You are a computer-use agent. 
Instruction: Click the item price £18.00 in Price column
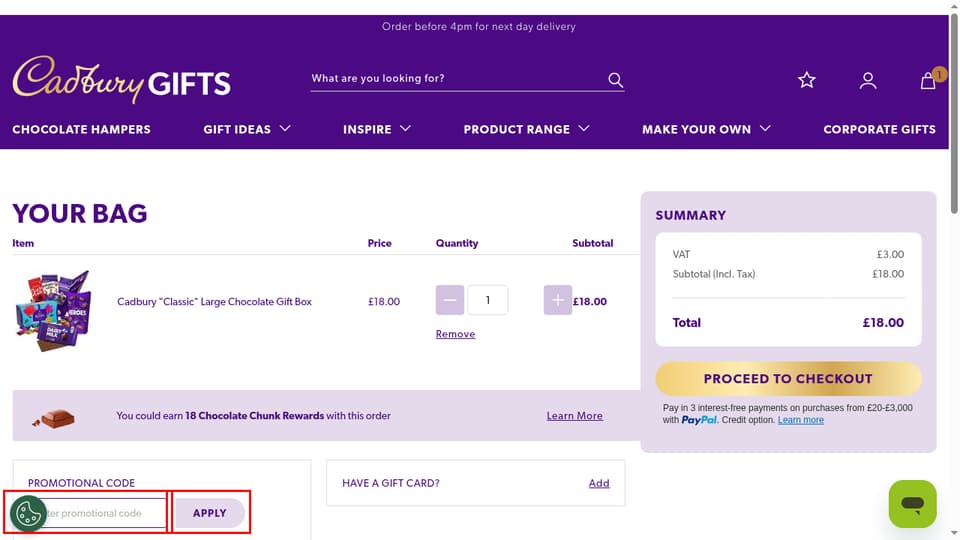[x=384, y=301]
